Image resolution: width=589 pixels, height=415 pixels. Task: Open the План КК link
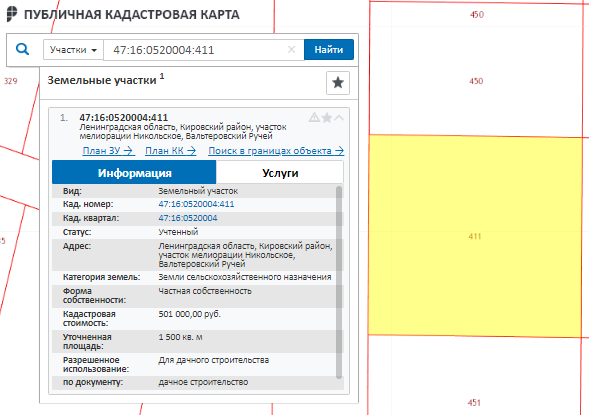[171, 151]
